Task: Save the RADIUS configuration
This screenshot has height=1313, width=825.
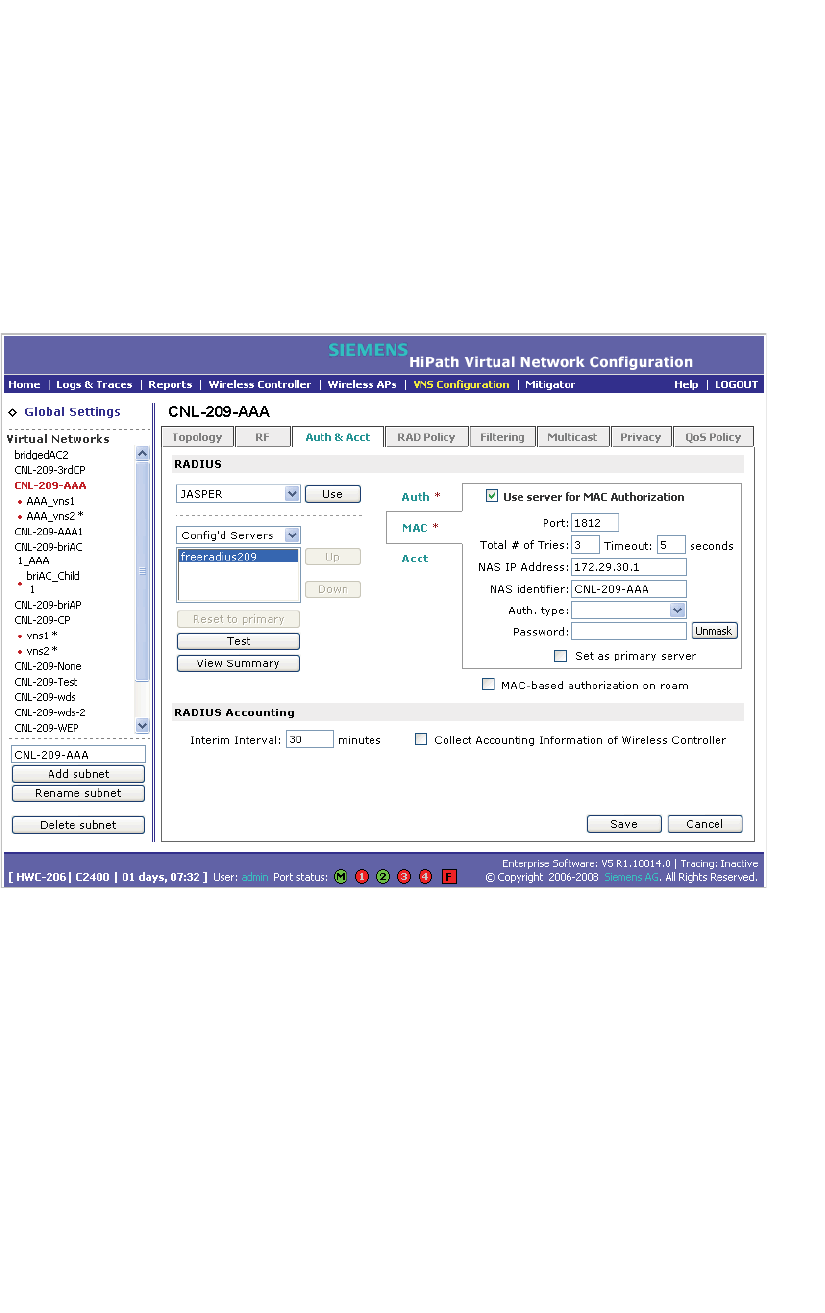Action: point(624,824)
